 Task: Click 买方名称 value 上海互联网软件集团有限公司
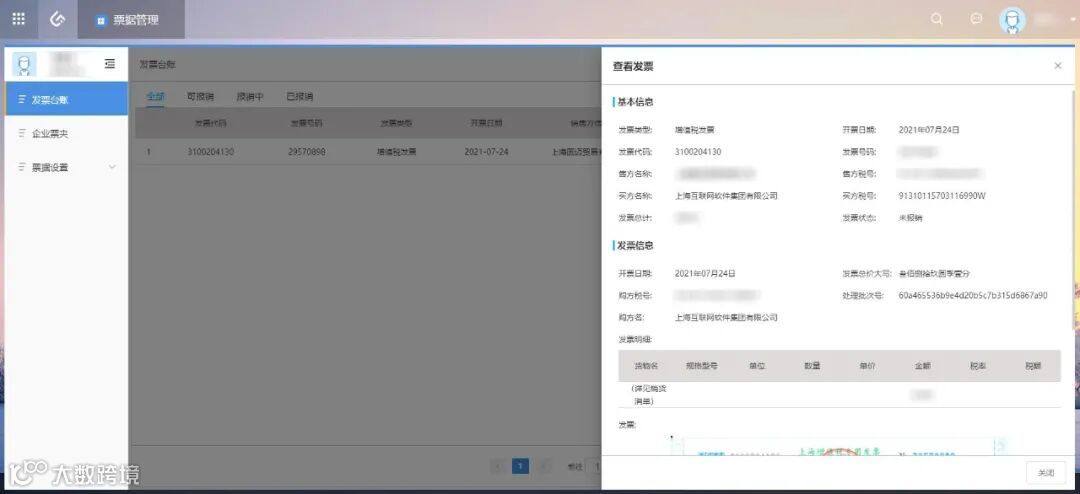tap(726, 196)
